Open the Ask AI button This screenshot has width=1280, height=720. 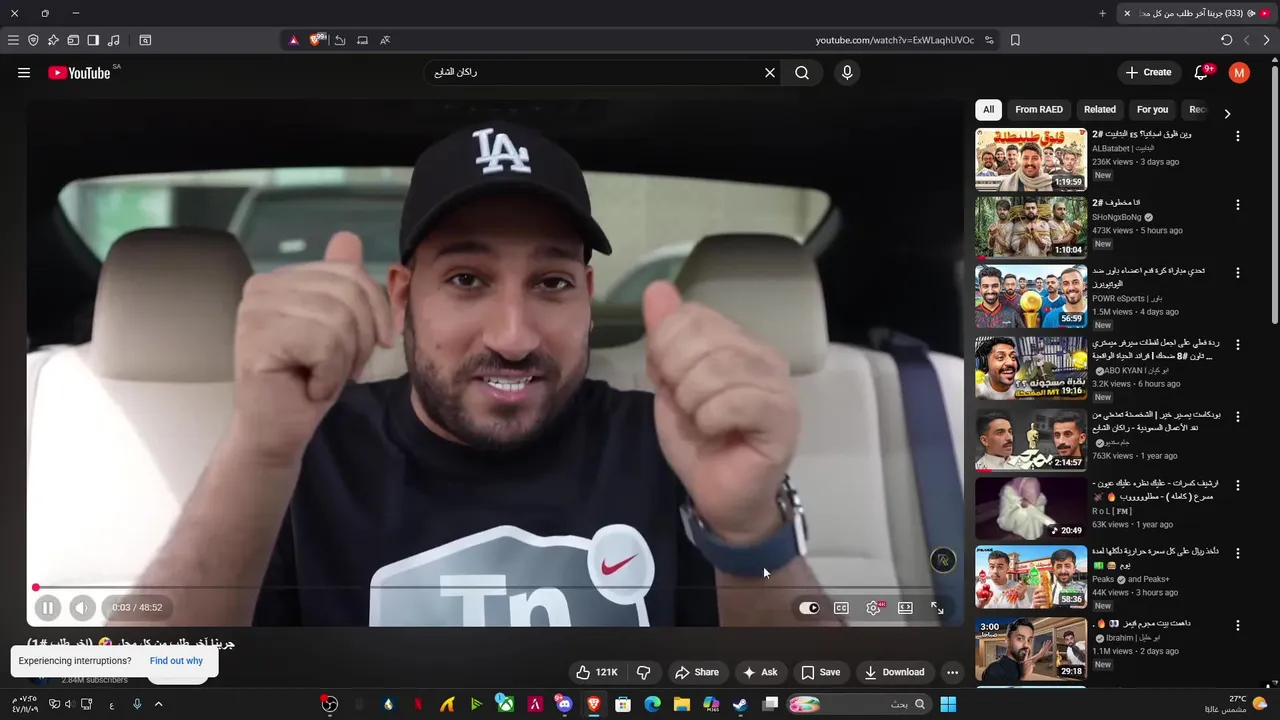tap(760, 672)
